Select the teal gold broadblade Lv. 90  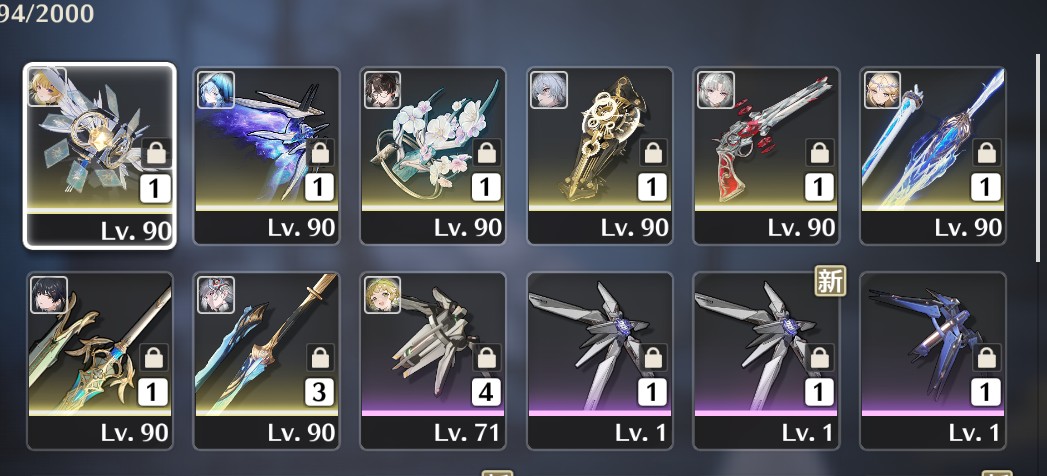(99, 361)
